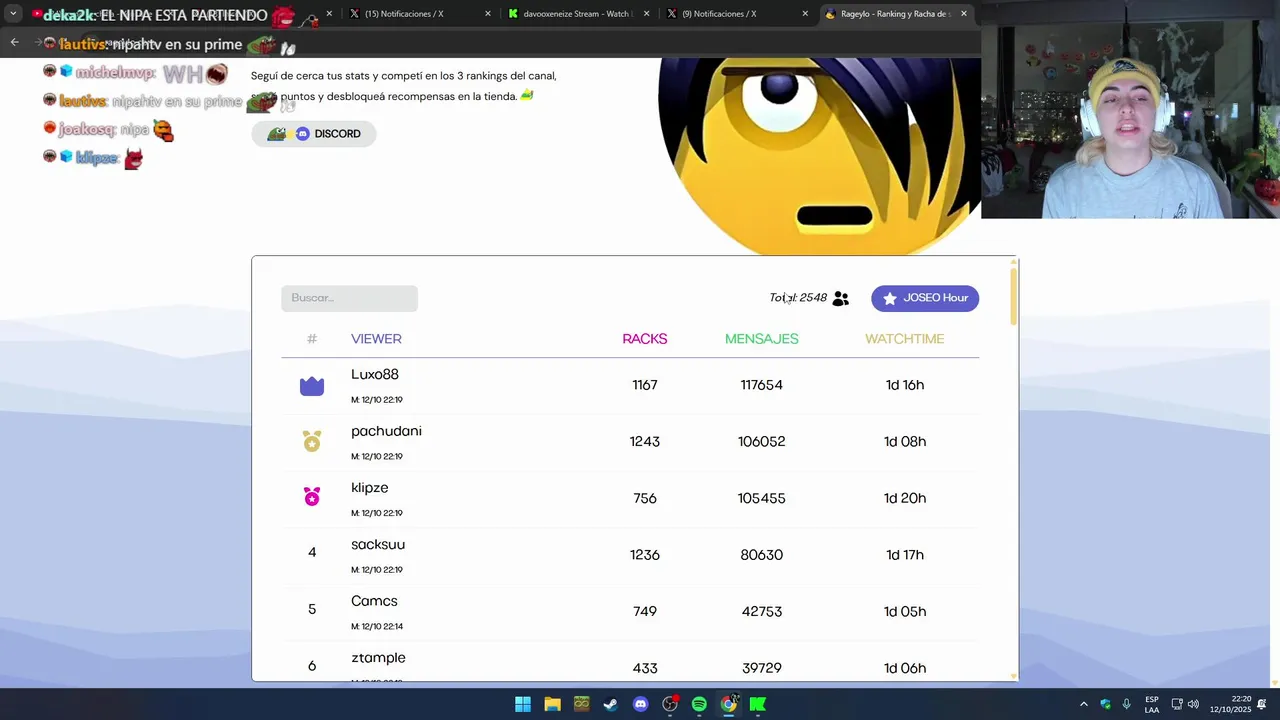
Task: Click the M: 12/10 22:14 timestamp under Camcs
Action: coord(377,626)
